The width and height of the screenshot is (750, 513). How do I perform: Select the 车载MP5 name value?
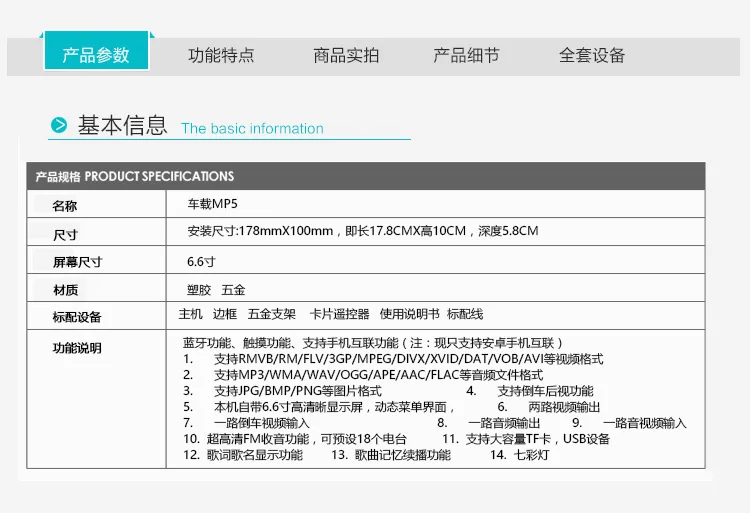(212, 204)
